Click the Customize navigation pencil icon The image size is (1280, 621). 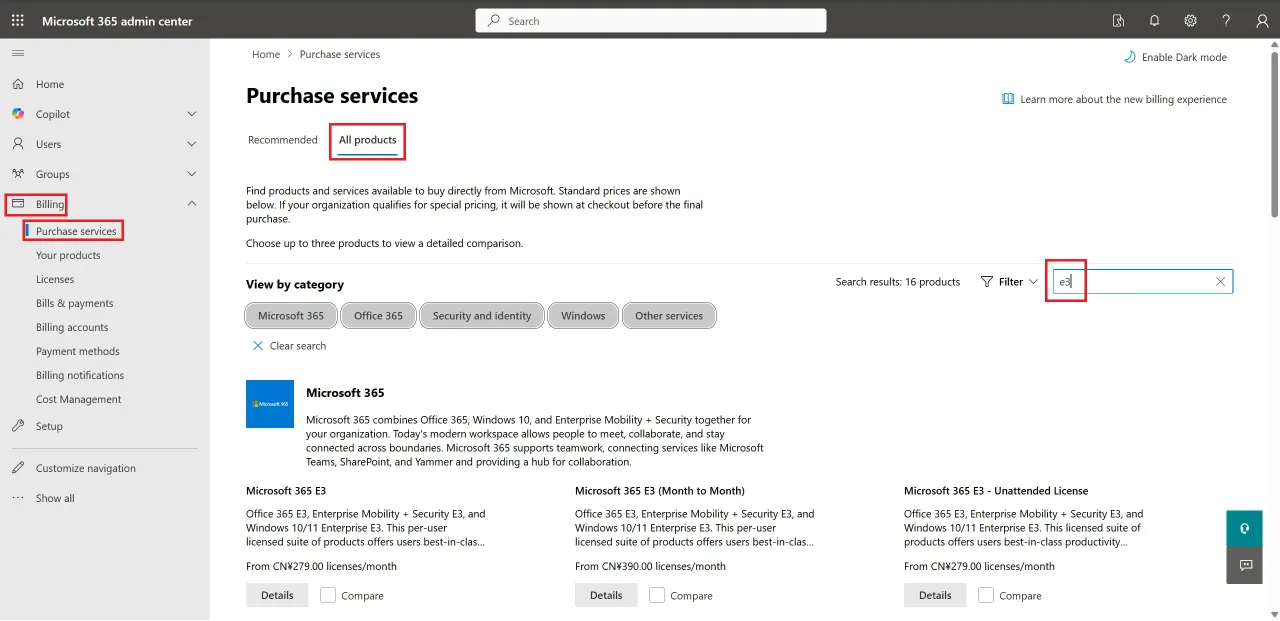(x=18, y=468)
